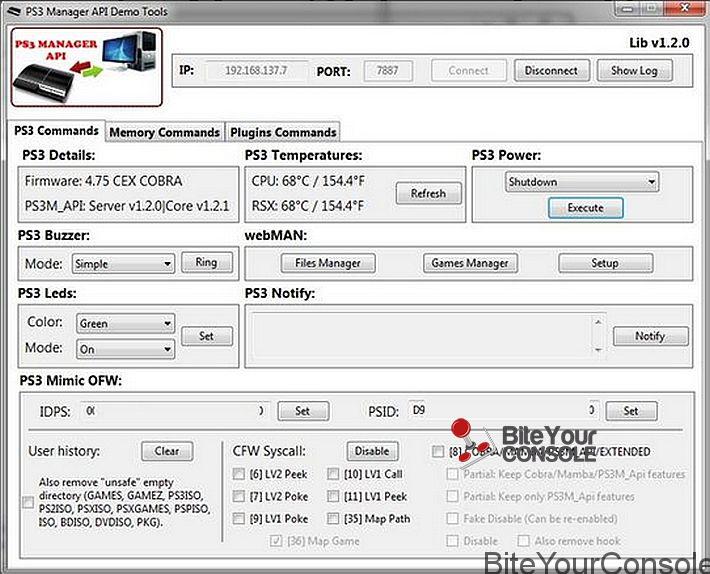Open webMAN Files Manager
The image size is (710, 574).
point(328,263)
